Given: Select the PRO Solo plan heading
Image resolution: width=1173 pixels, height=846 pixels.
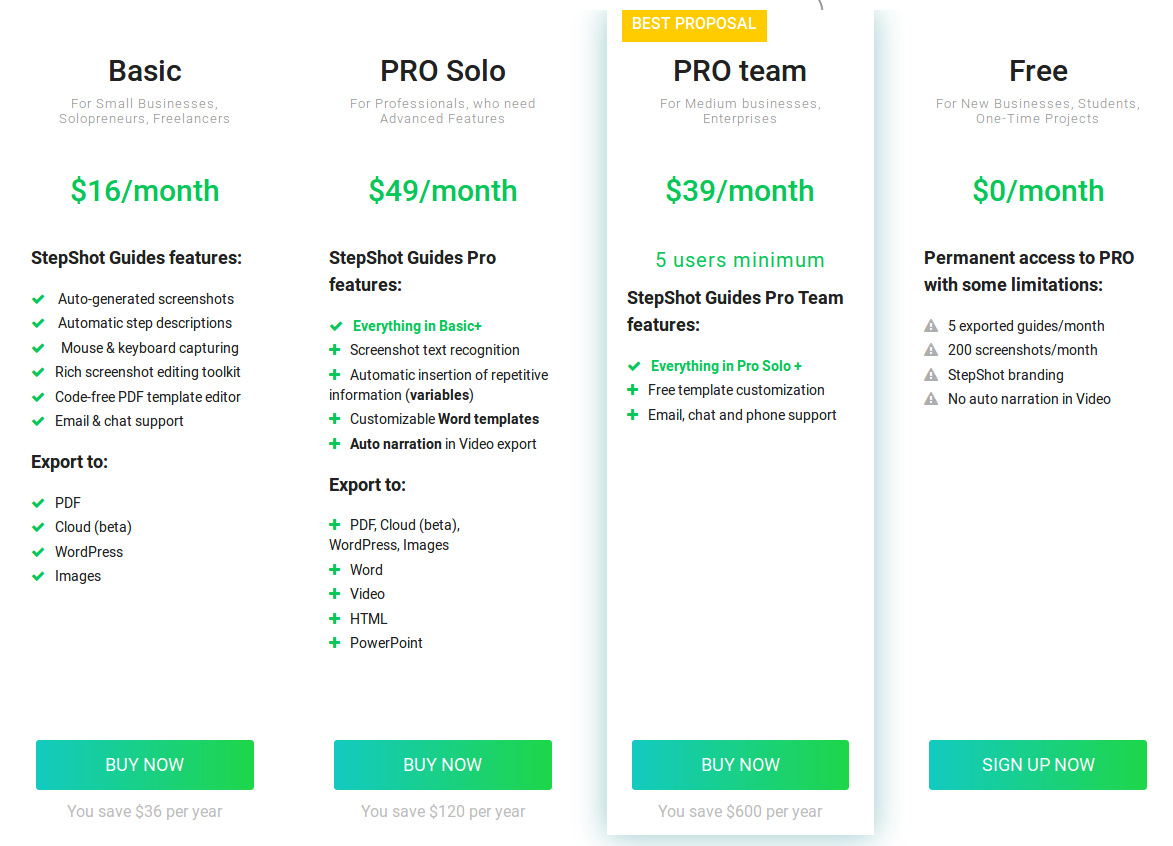Looking at the screenshot, I should [442, 71].
